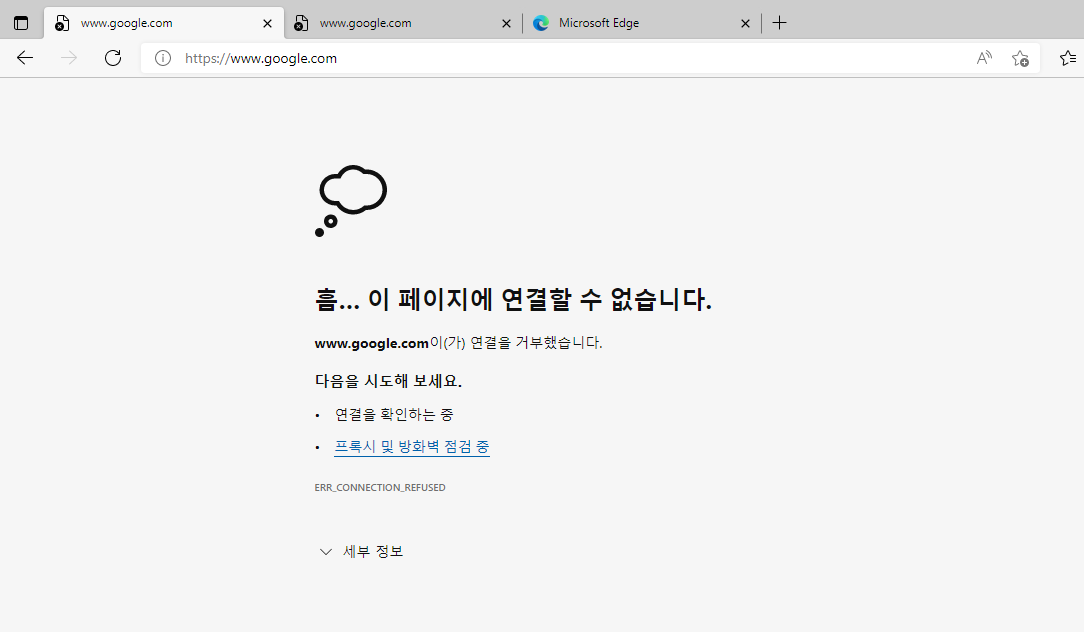
Task: Click the grayed forward arrow button
Action: pyautogui.click(x=69, y=58)
